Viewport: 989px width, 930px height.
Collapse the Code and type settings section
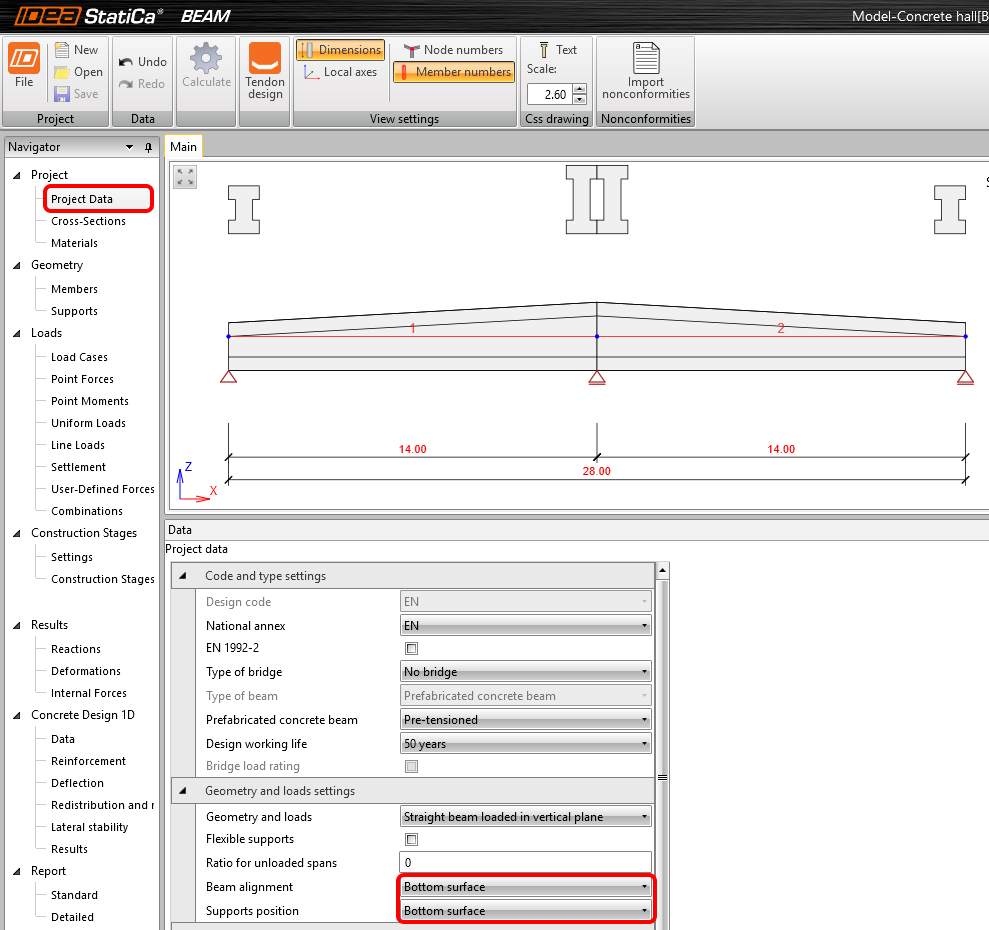click(x=184, y=574)
